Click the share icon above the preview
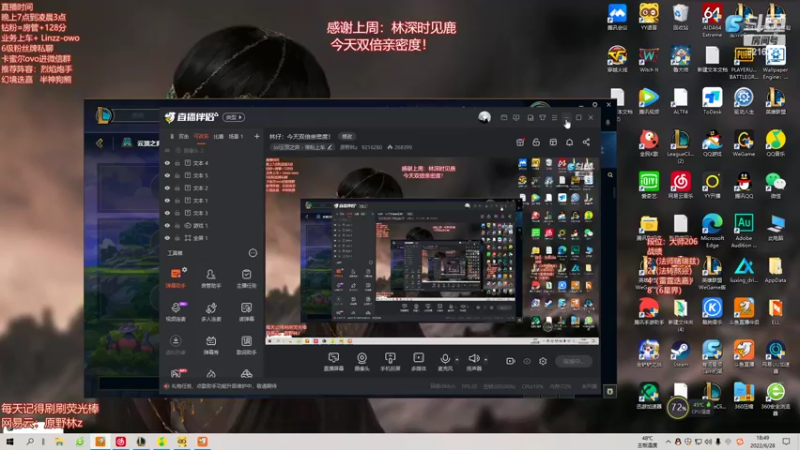The width and height of the screenshot is (800, 450). coord(586,142)
